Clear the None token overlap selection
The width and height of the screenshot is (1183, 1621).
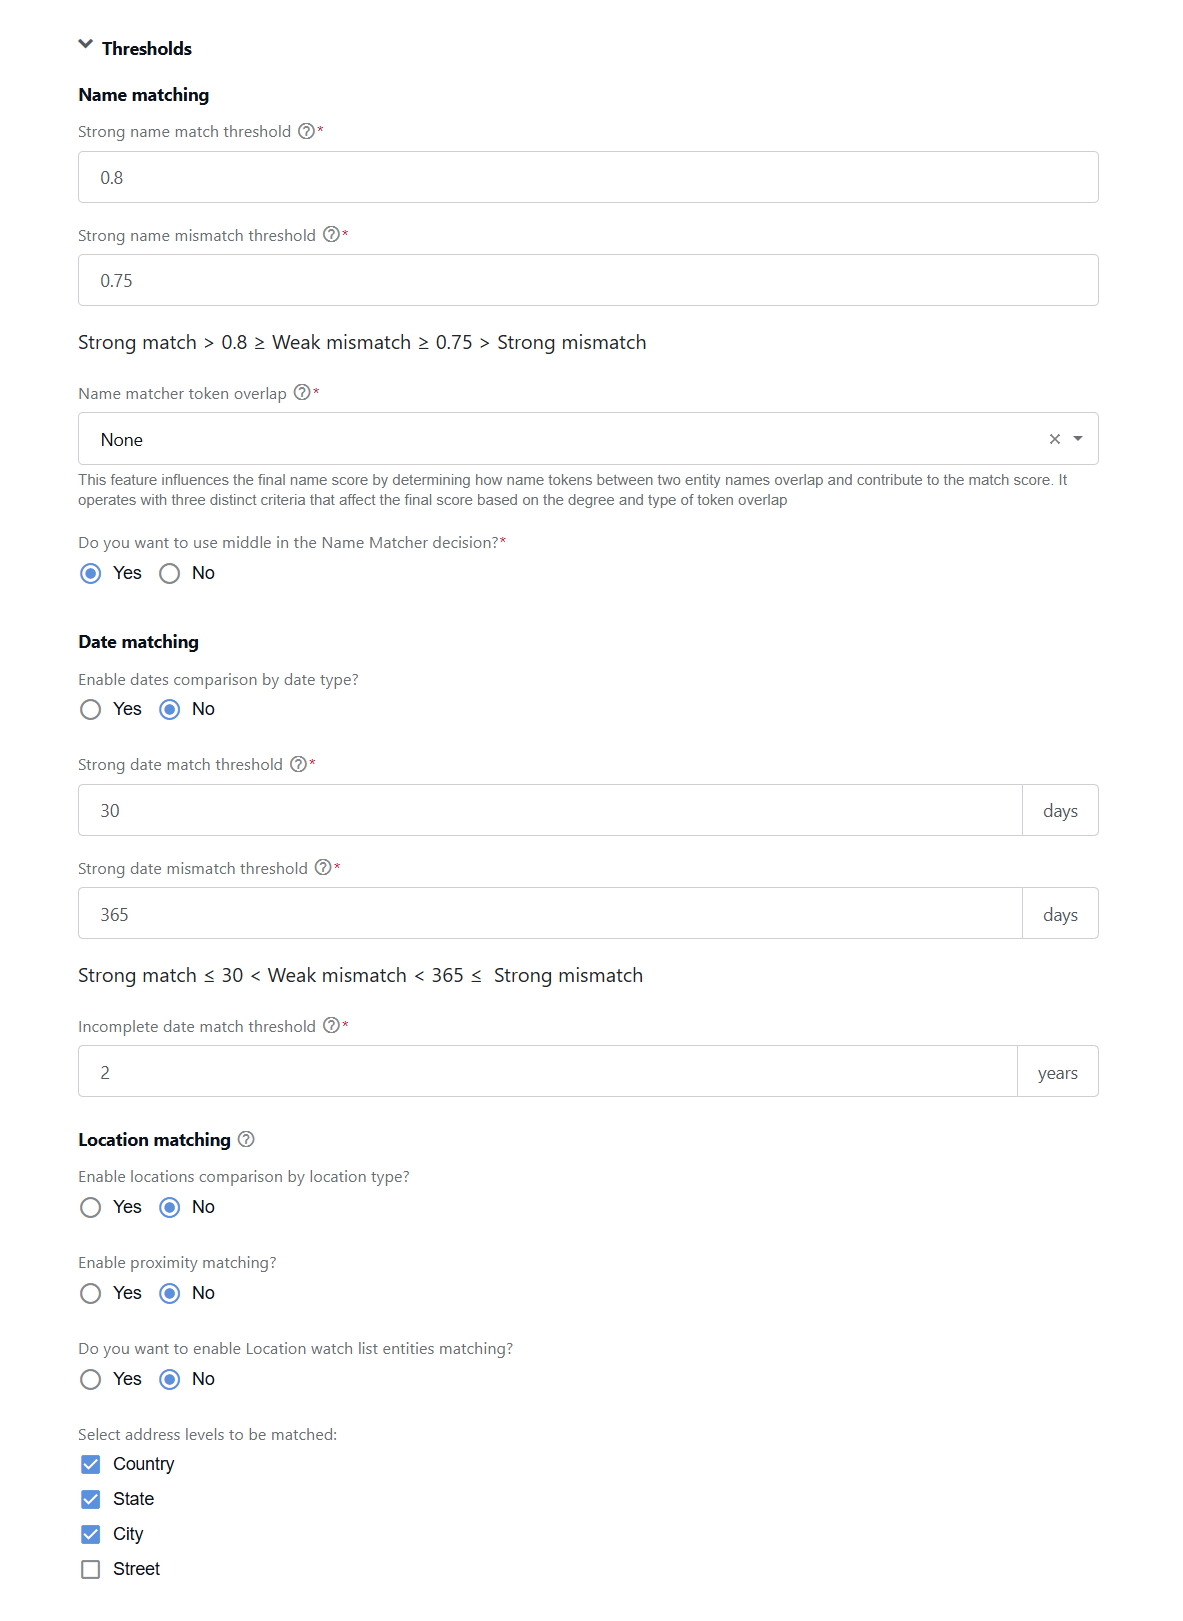(x=1054, y=439)
